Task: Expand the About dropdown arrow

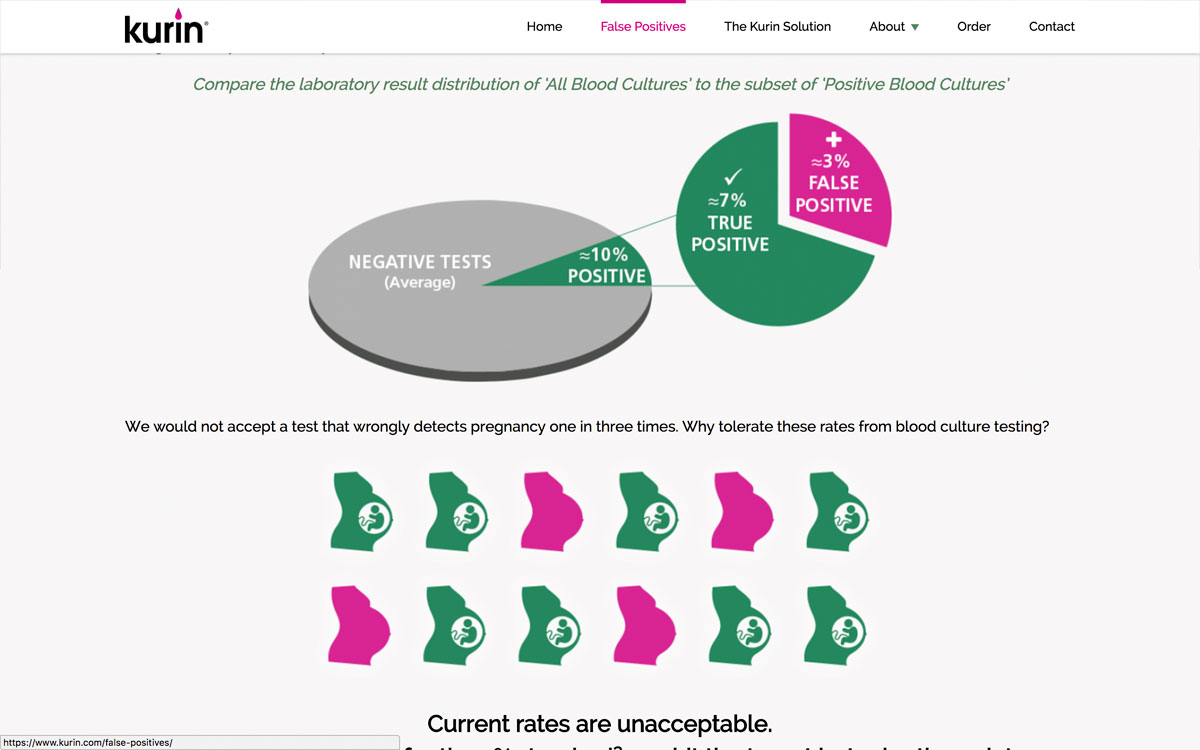Action: pyautogui.click(x=915, y=27)
